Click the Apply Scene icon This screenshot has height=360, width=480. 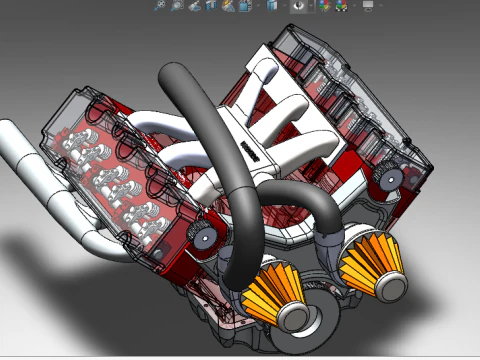click(x=341, y=5)
